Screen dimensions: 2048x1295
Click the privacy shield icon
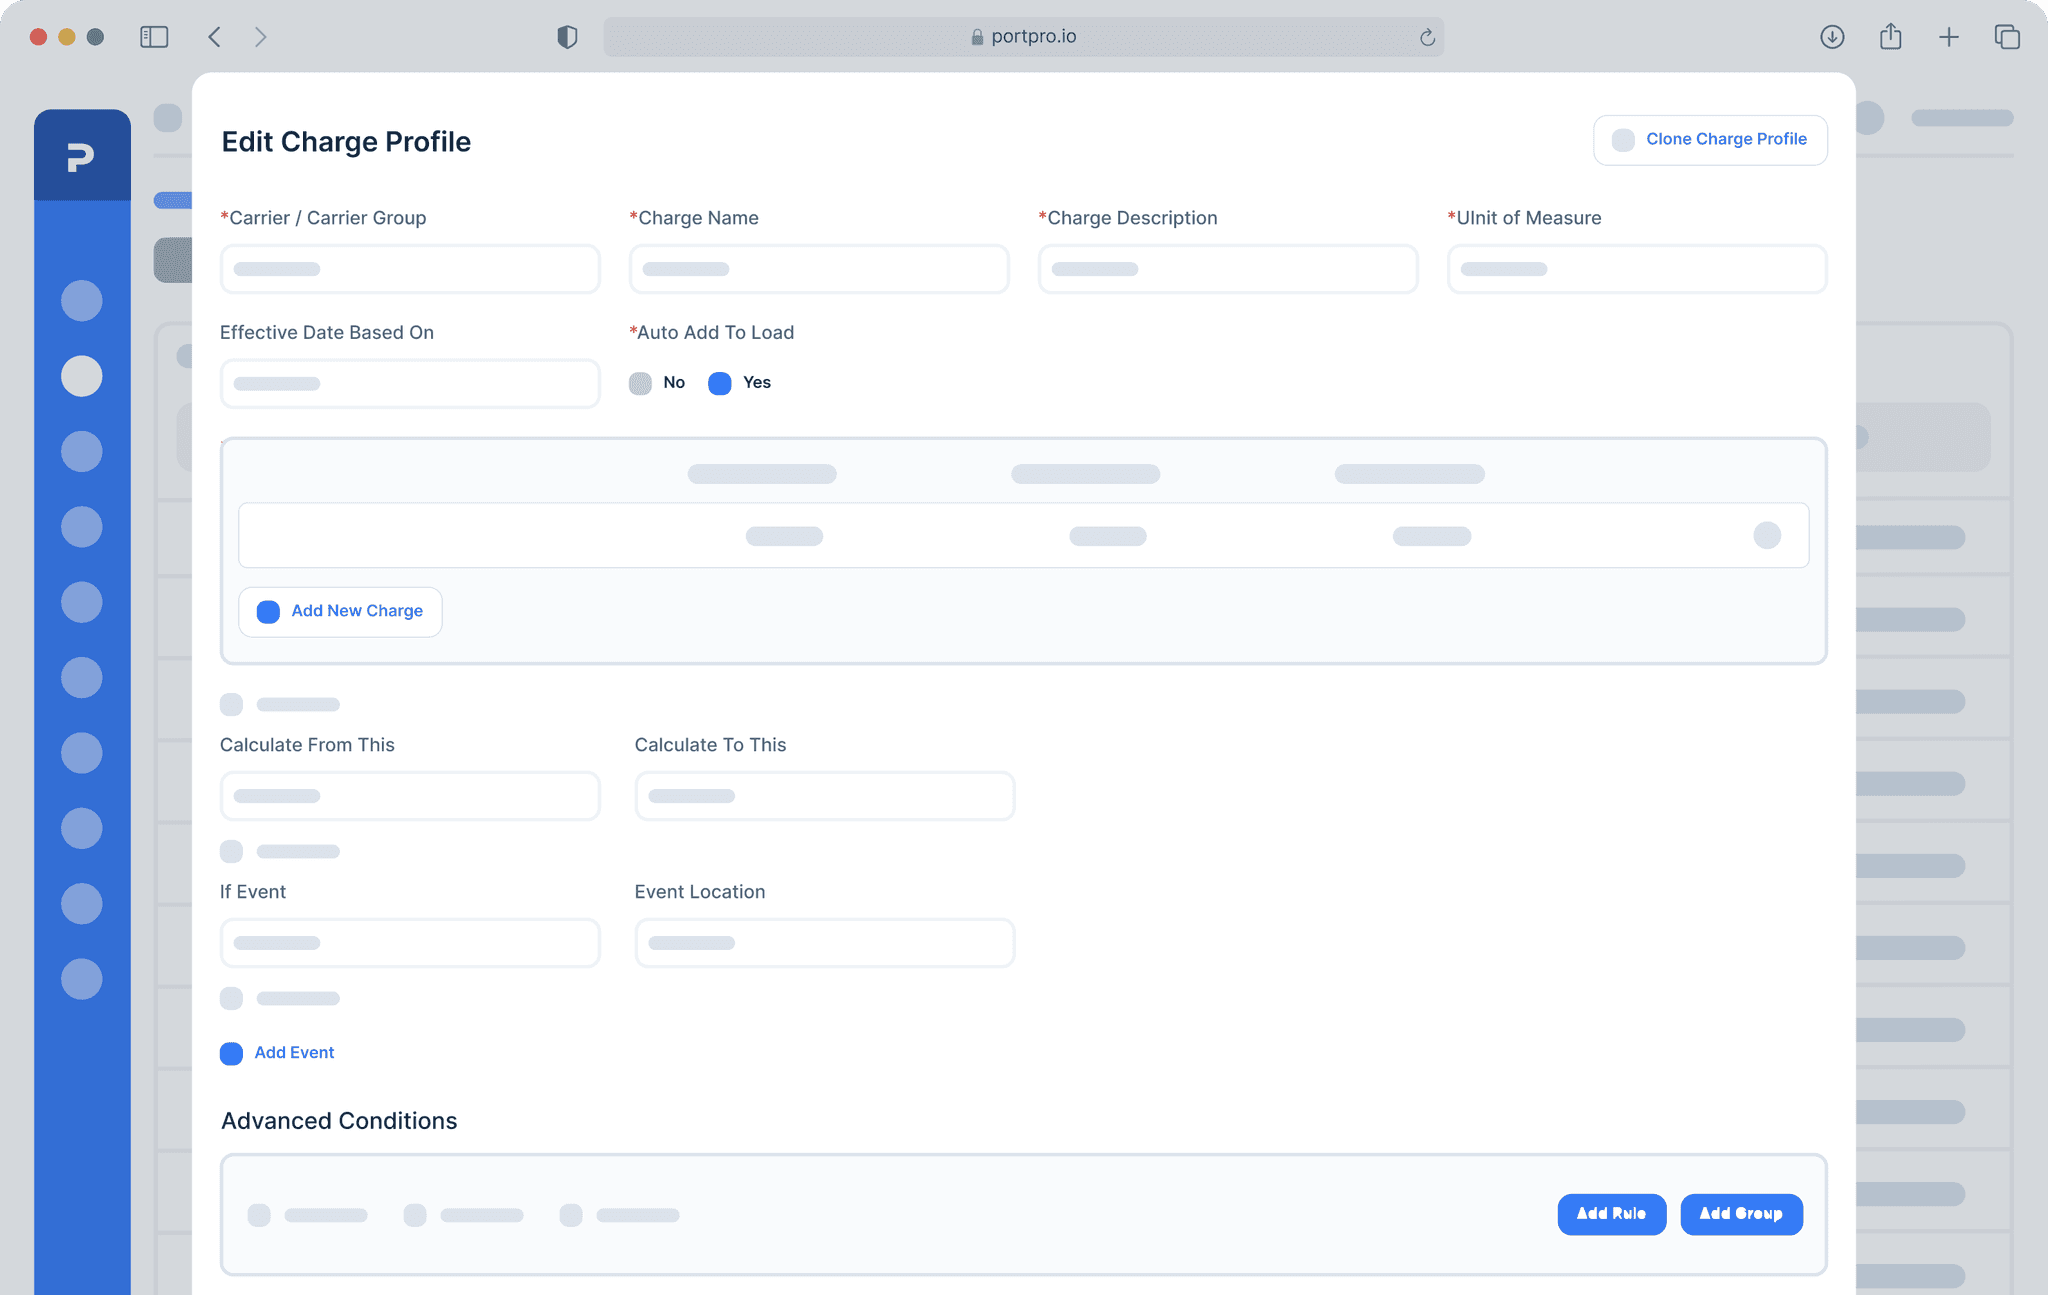point(567,37)
